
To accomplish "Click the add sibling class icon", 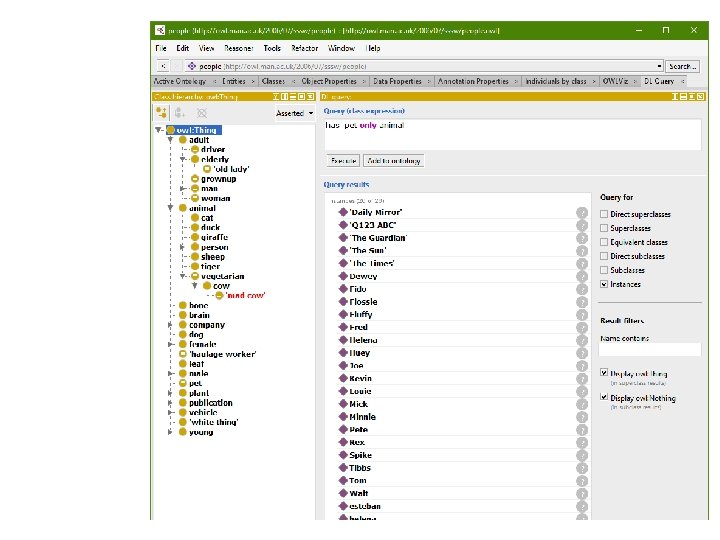I will [180, 112].
